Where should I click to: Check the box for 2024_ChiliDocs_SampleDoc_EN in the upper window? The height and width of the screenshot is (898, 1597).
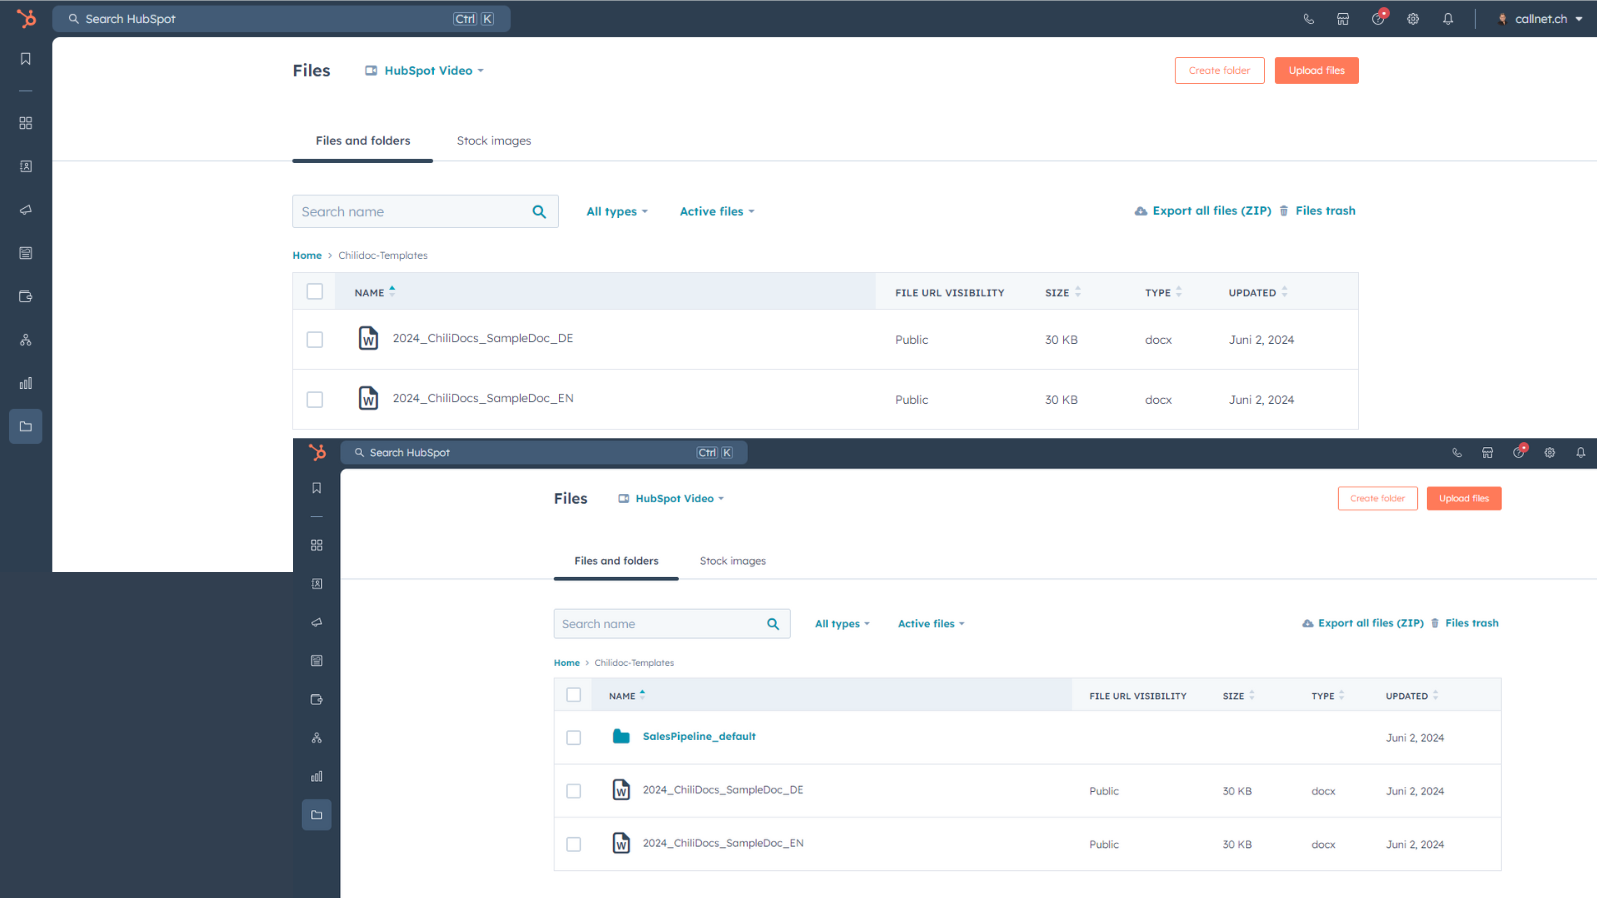(315, 400)
